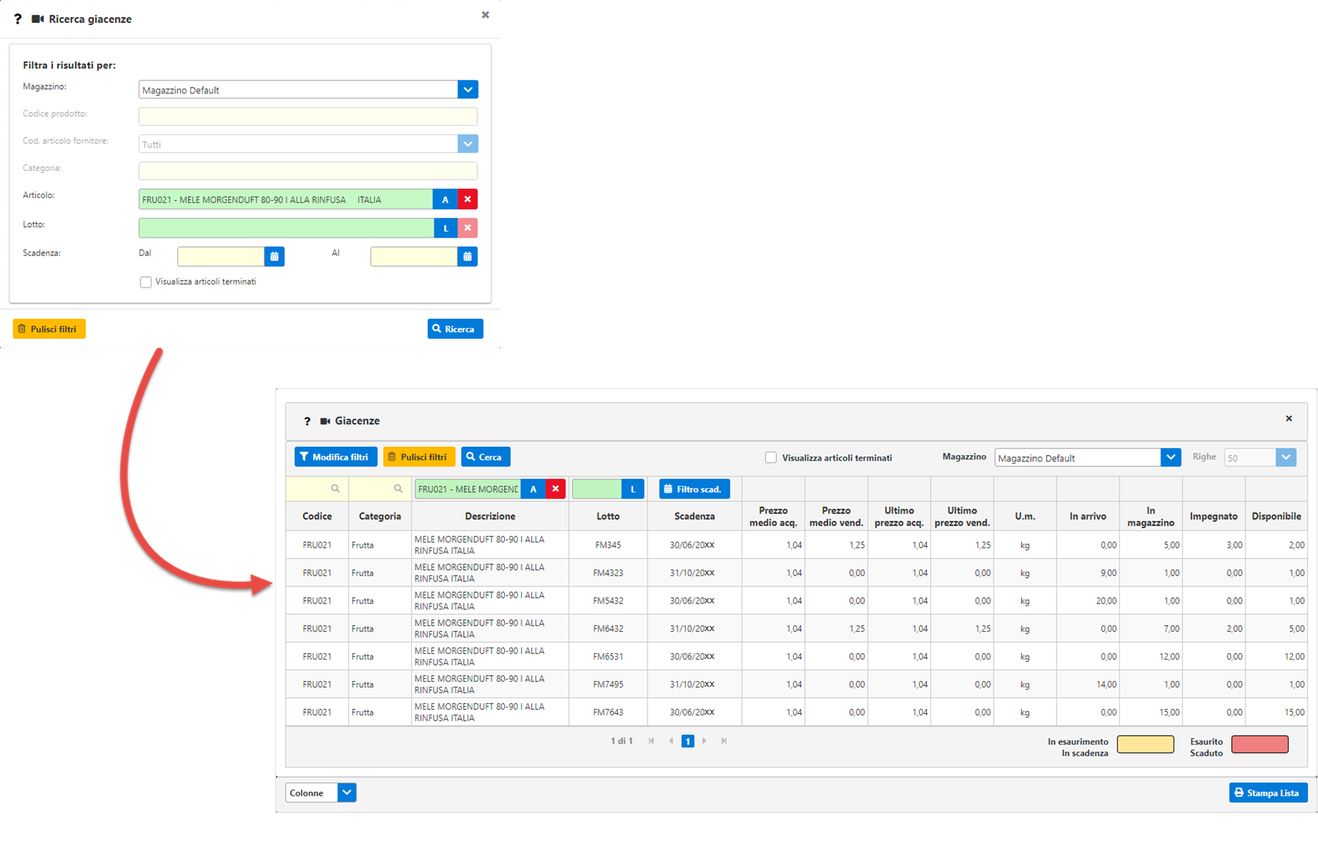Select lot FM7495 cell

[x=608, y=684]
